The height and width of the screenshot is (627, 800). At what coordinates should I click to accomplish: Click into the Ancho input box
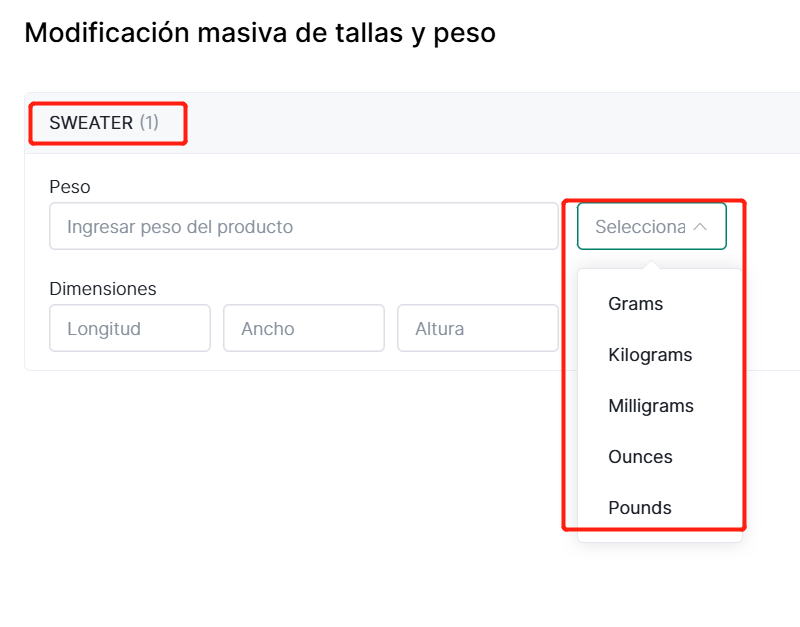click(x=304, y=328)
